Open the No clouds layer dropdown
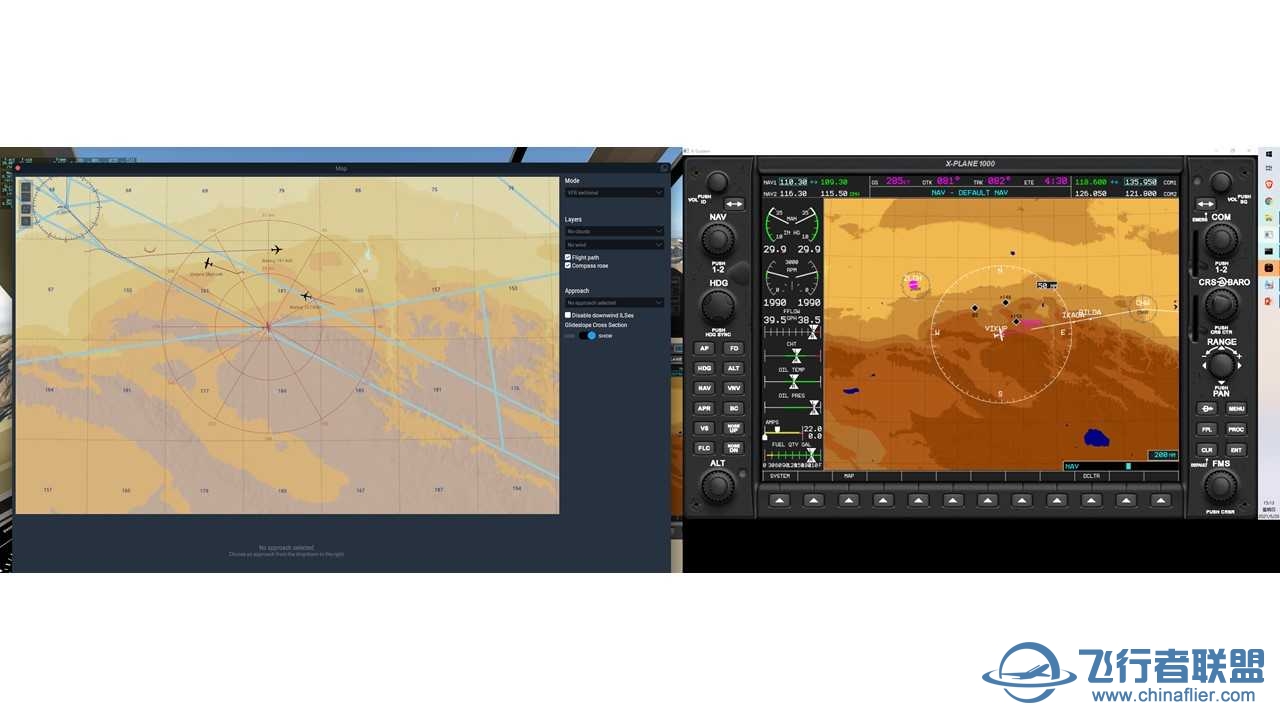Image resolution: width=1280 pixels, height=720 pixels. click(x=614, y=231)
